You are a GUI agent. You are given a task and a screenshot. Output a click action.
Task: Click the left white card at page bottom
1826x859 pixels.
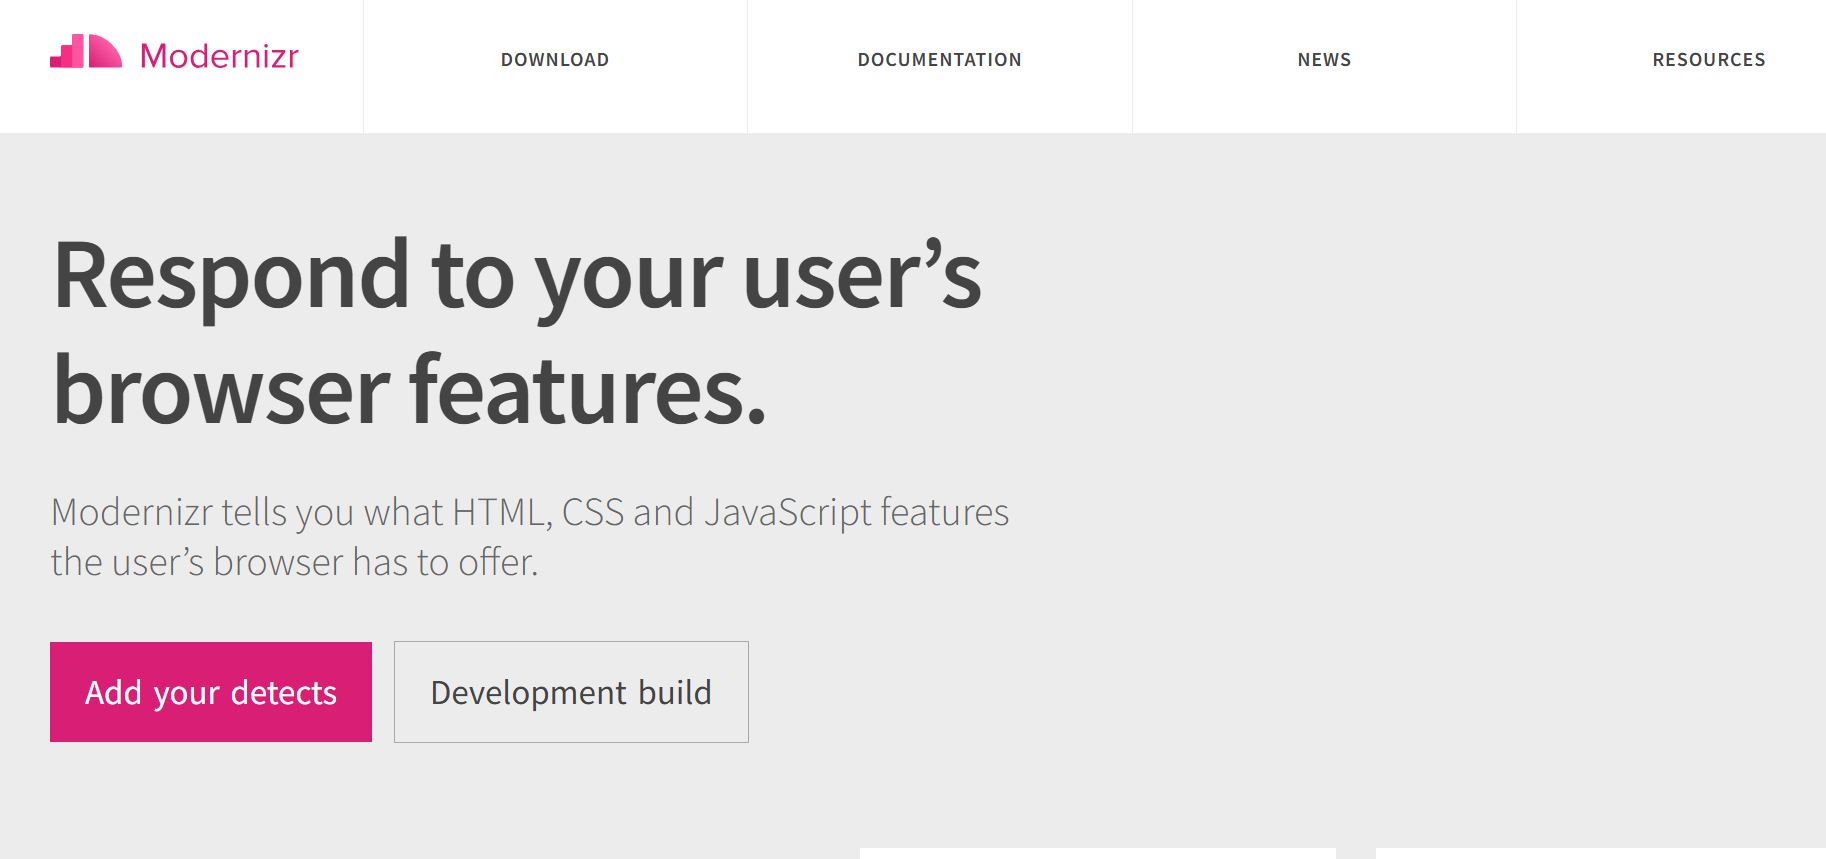click(x=1097, y=853)
